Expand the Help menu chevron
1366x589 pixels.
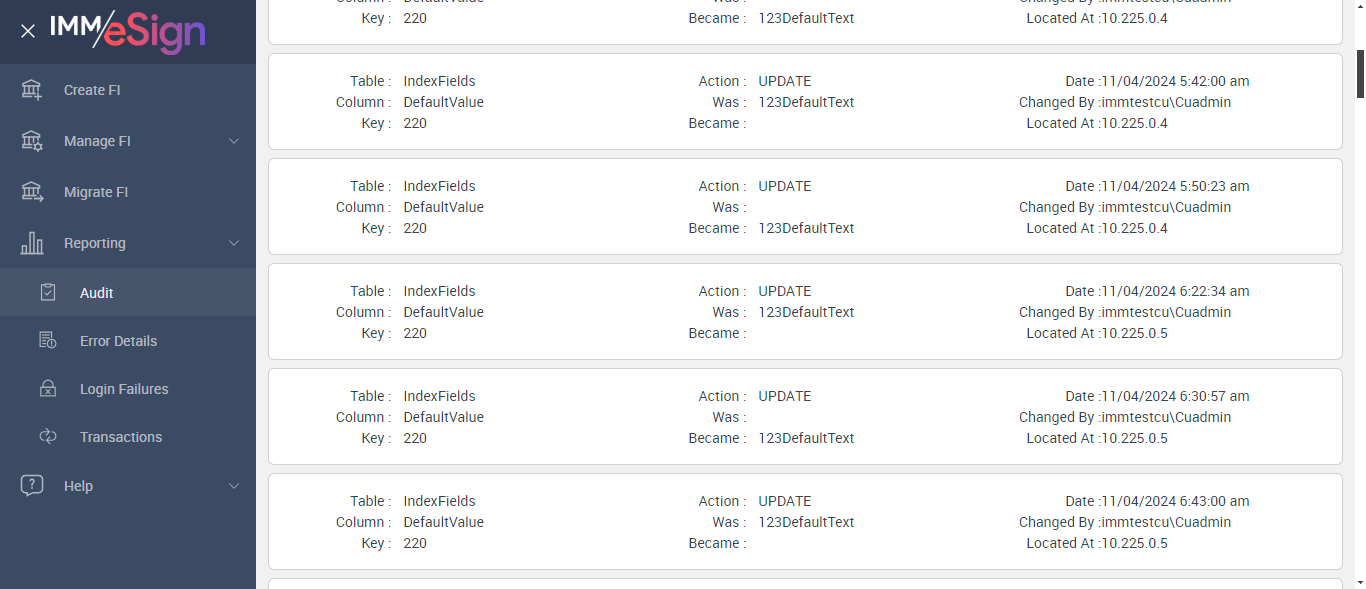234,486
